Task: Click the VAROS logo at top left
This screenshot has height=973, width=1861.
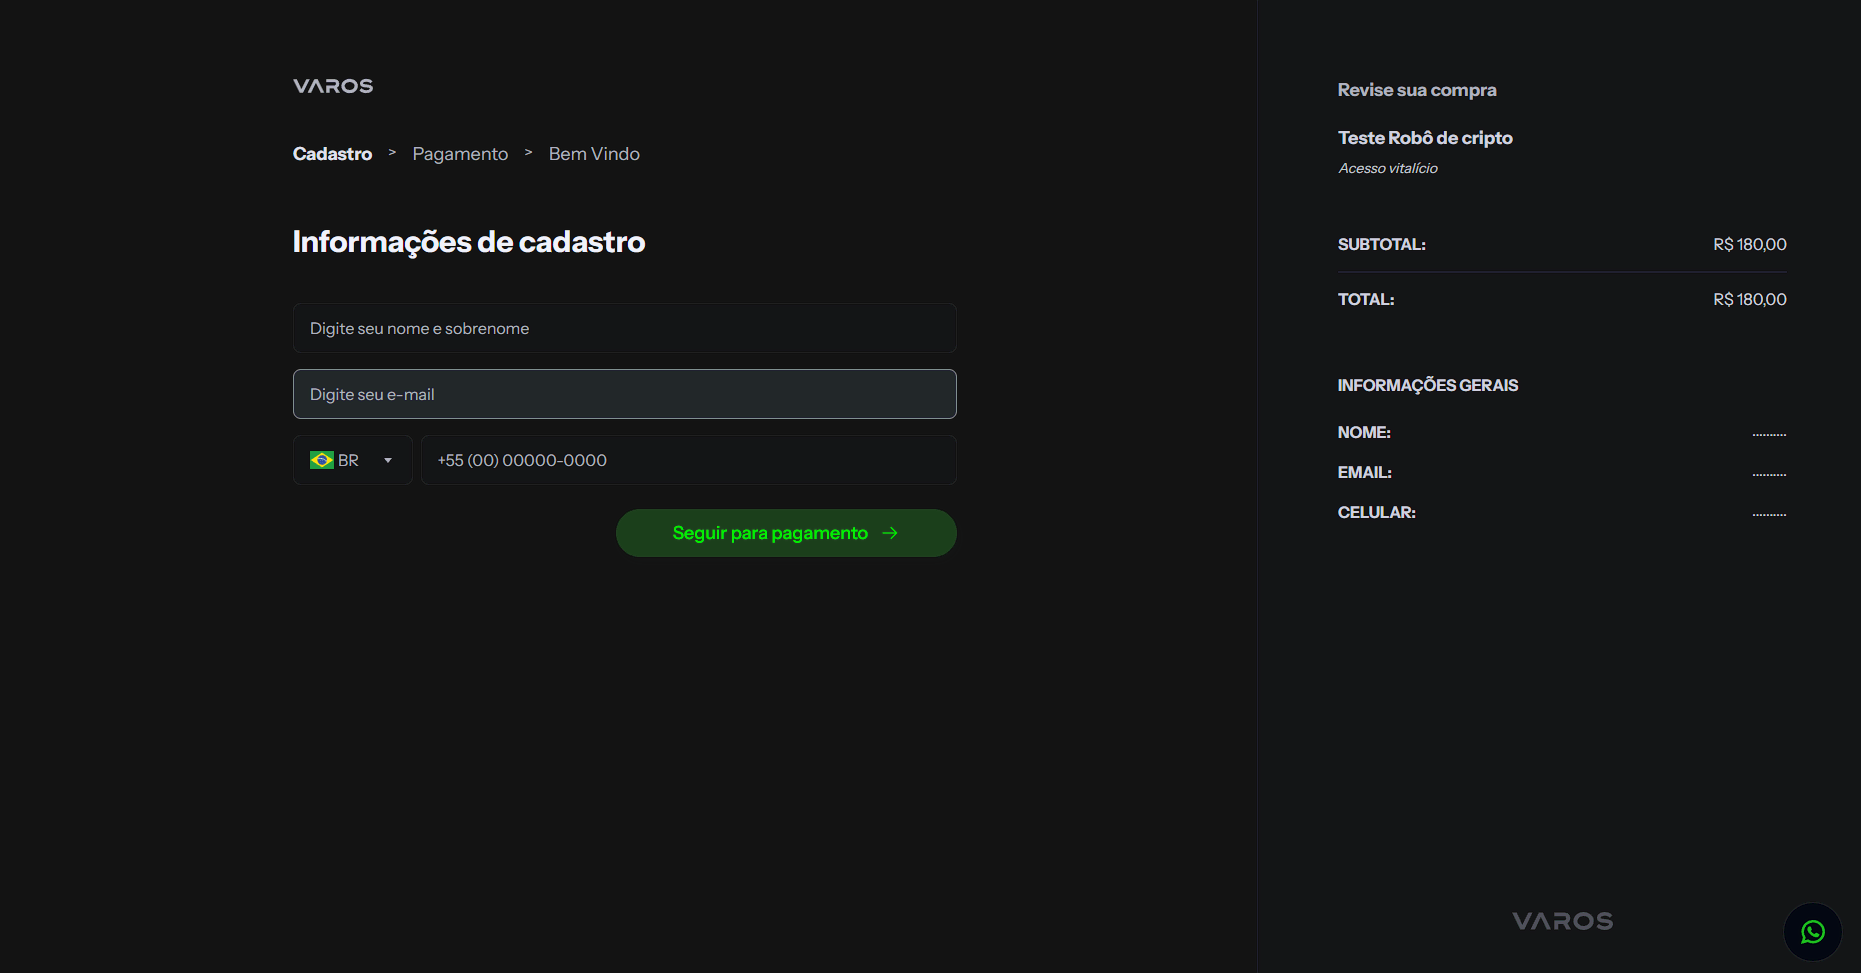Action: pyautogui.click(x=332, y=86)
